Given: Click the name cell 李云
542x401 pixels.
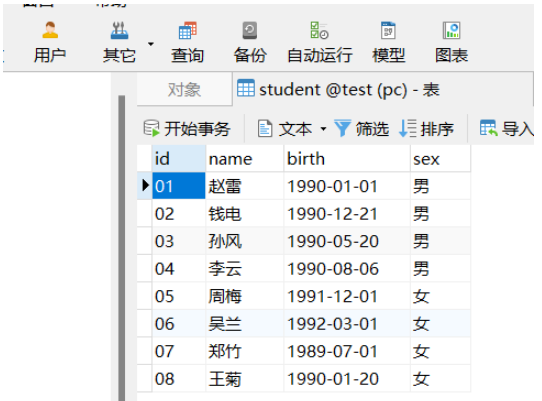Looking at the screenshot, I should [244, 269].
